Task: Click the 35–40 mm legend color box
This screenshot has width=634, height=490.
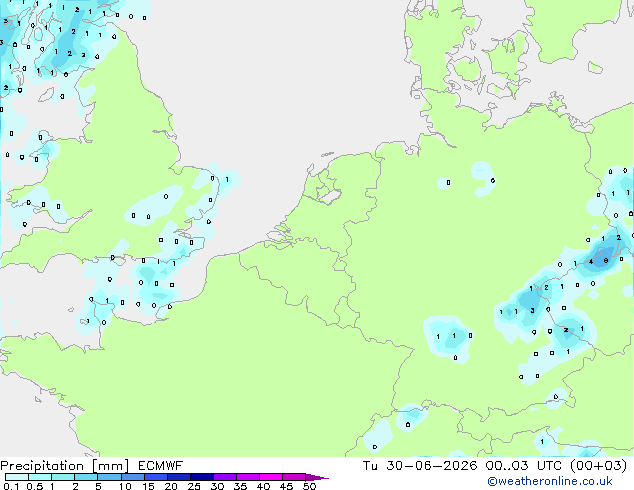Action: click(248, 477)
